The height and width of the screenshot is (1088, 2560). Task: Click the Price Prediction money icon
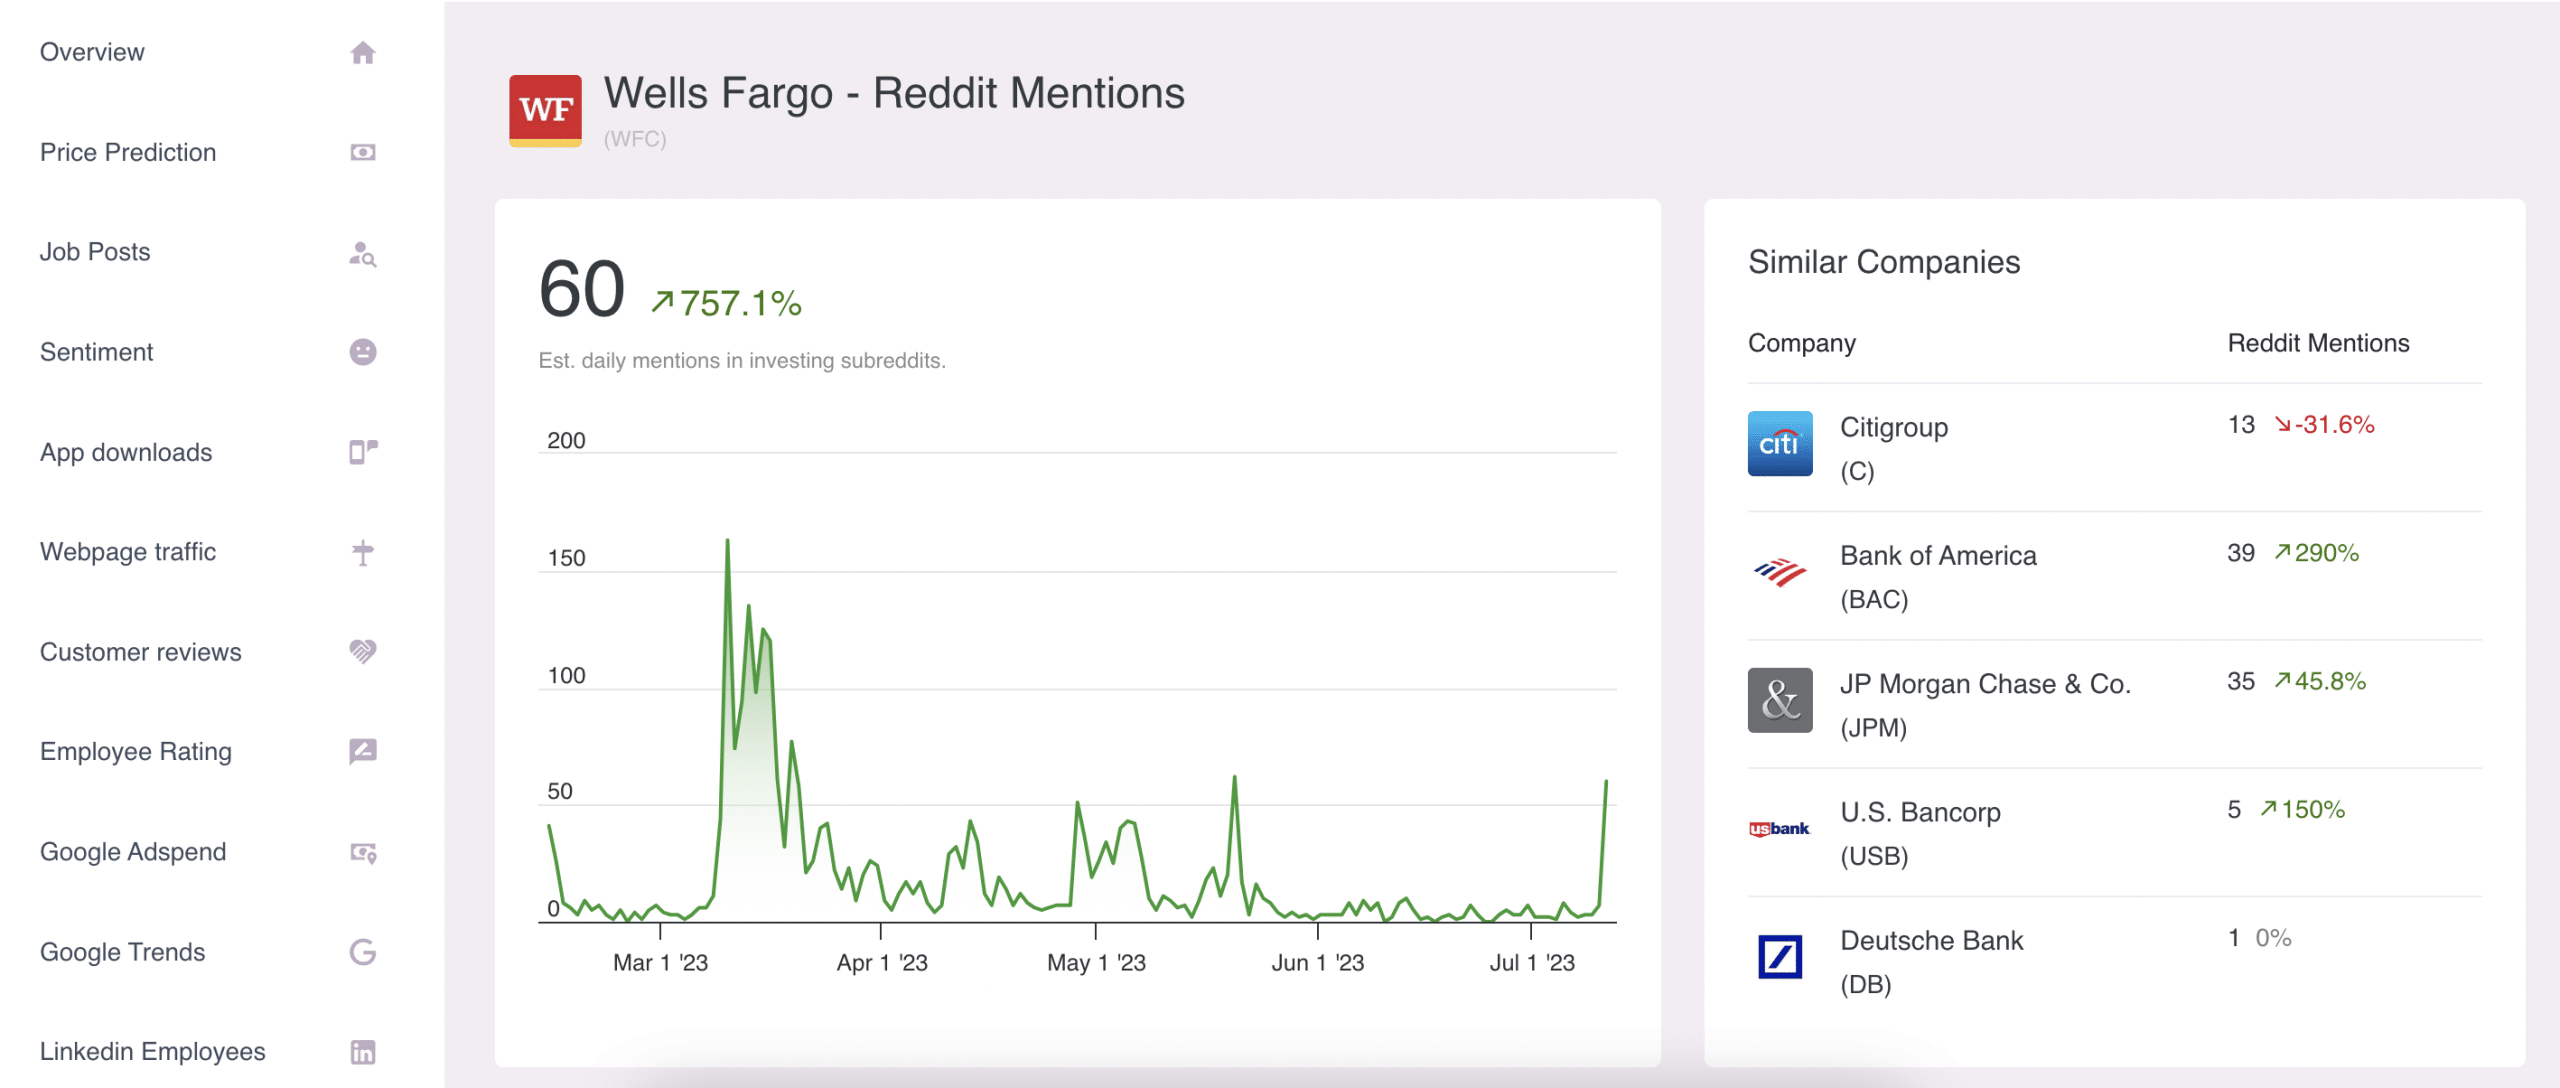click(x=363, y=152)
